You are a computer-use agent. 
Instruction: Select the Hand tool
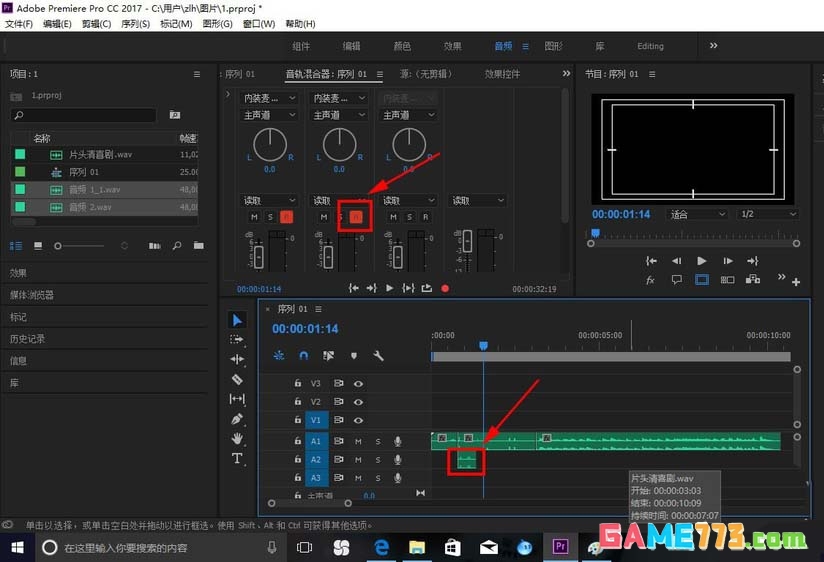[237, 438]
